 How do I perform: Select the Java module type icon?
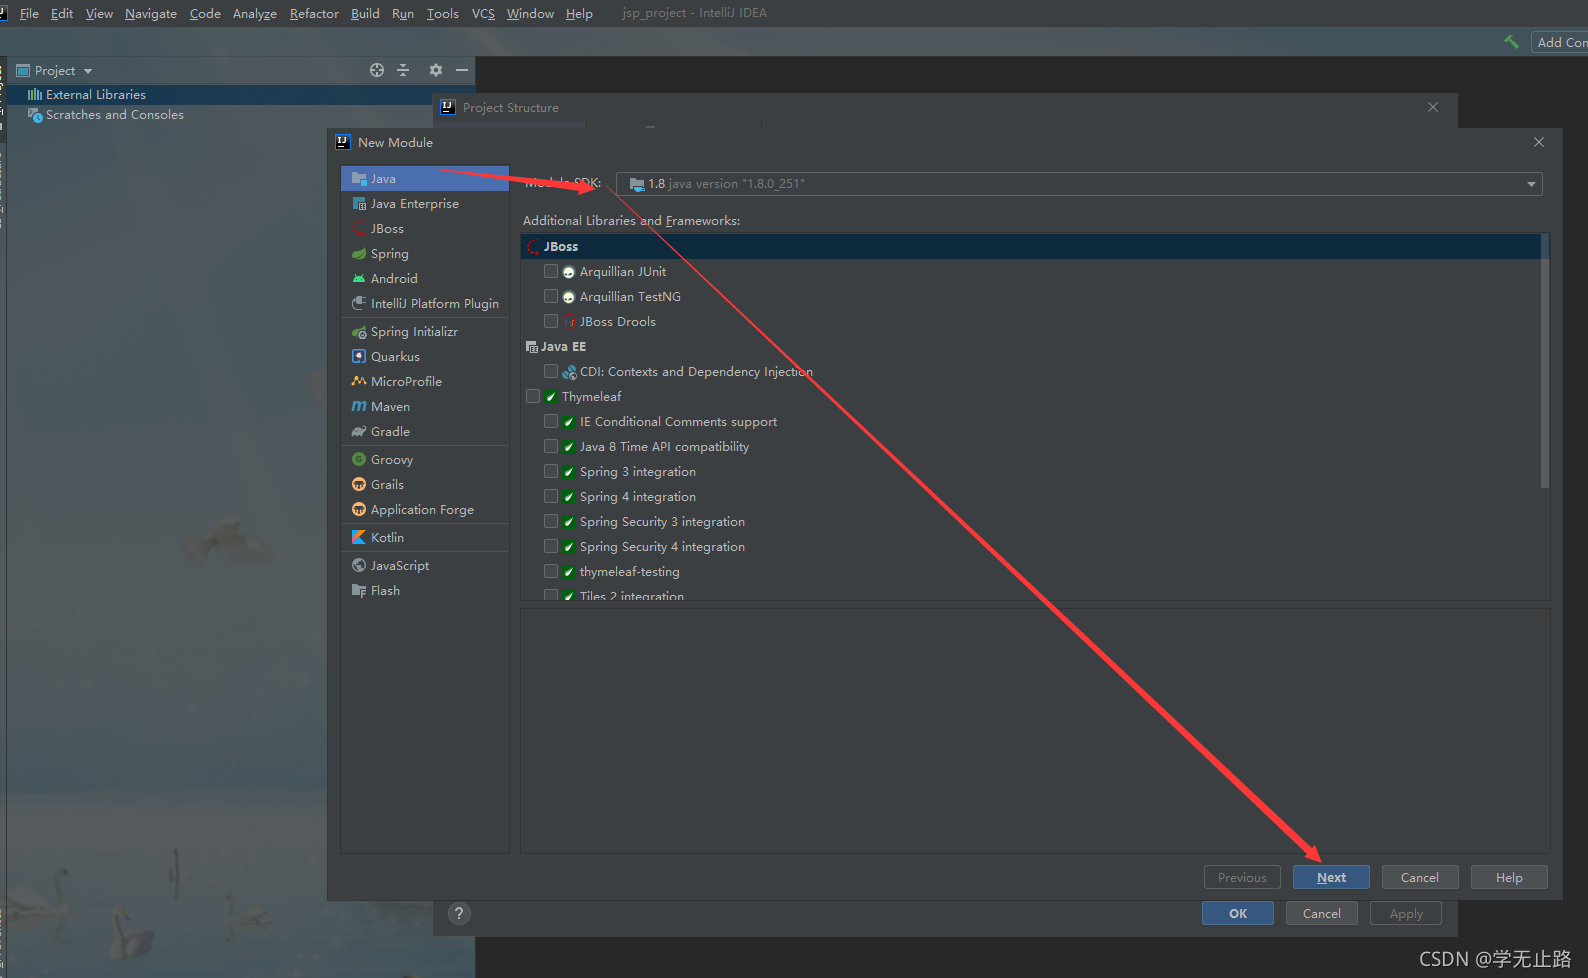tap(359, 178)
